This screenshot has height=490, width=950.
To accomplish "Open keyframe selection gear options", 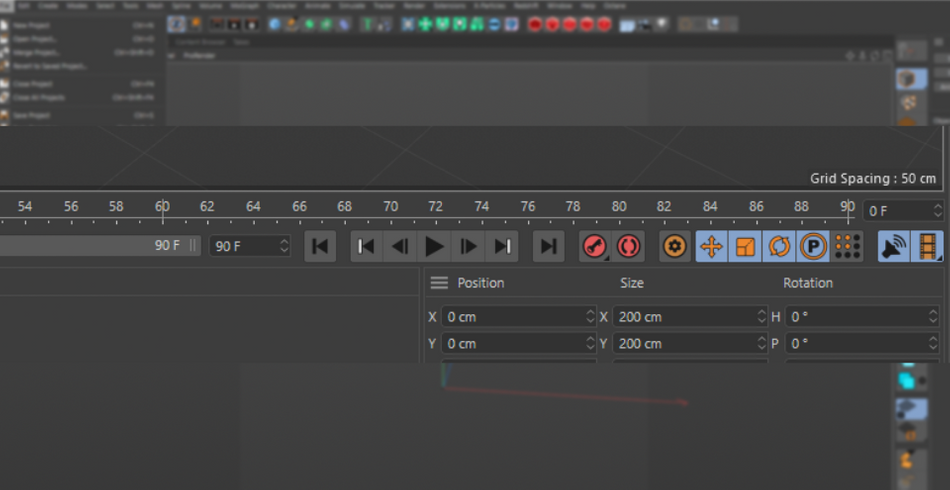I will pos(675,247).
